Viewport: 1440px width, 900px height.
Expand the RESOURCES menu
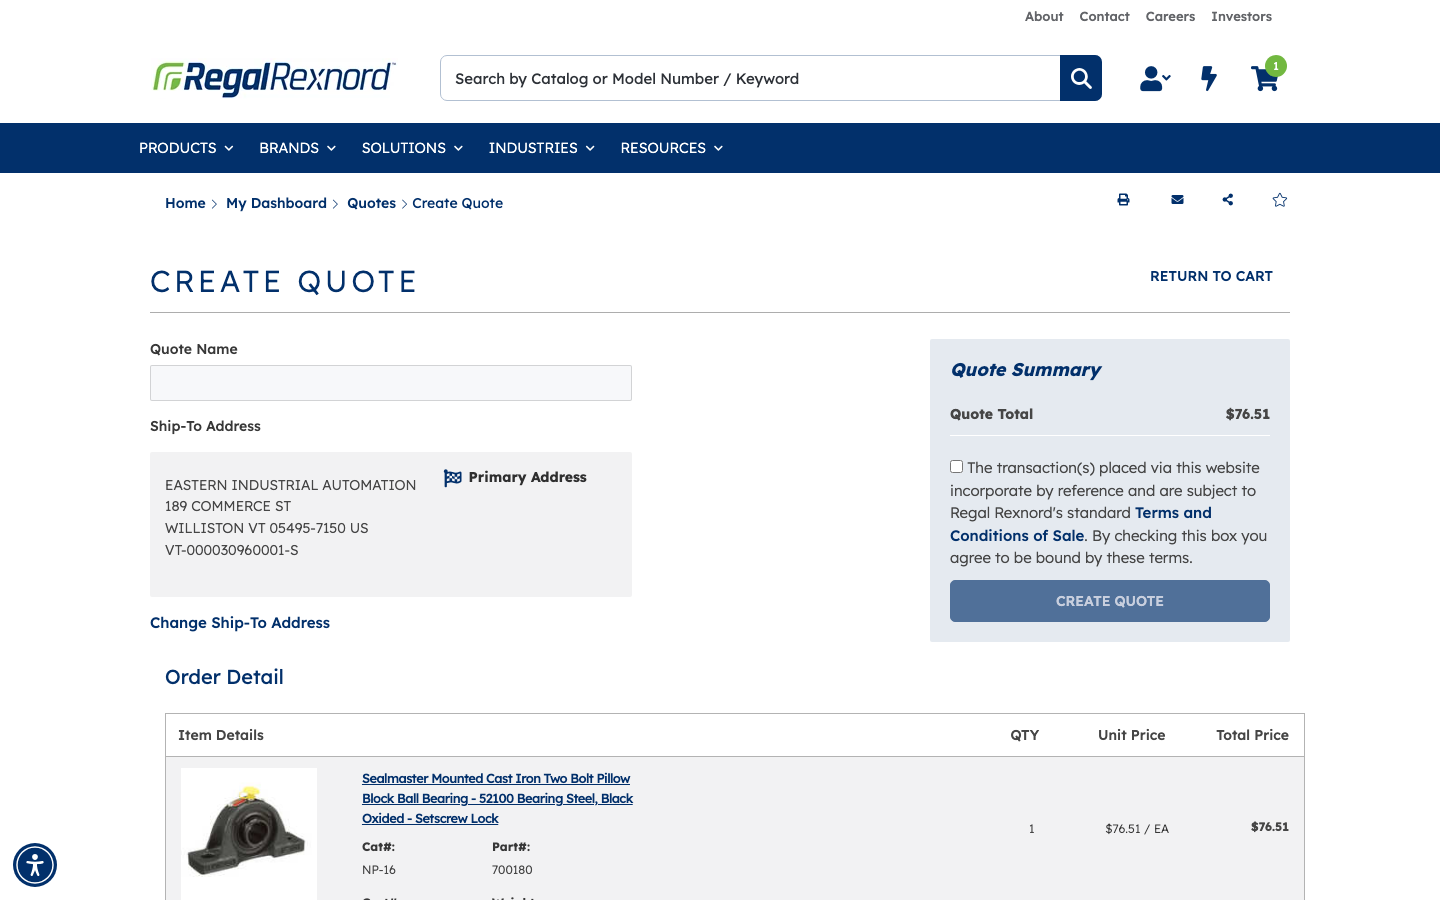click(671, 148)
